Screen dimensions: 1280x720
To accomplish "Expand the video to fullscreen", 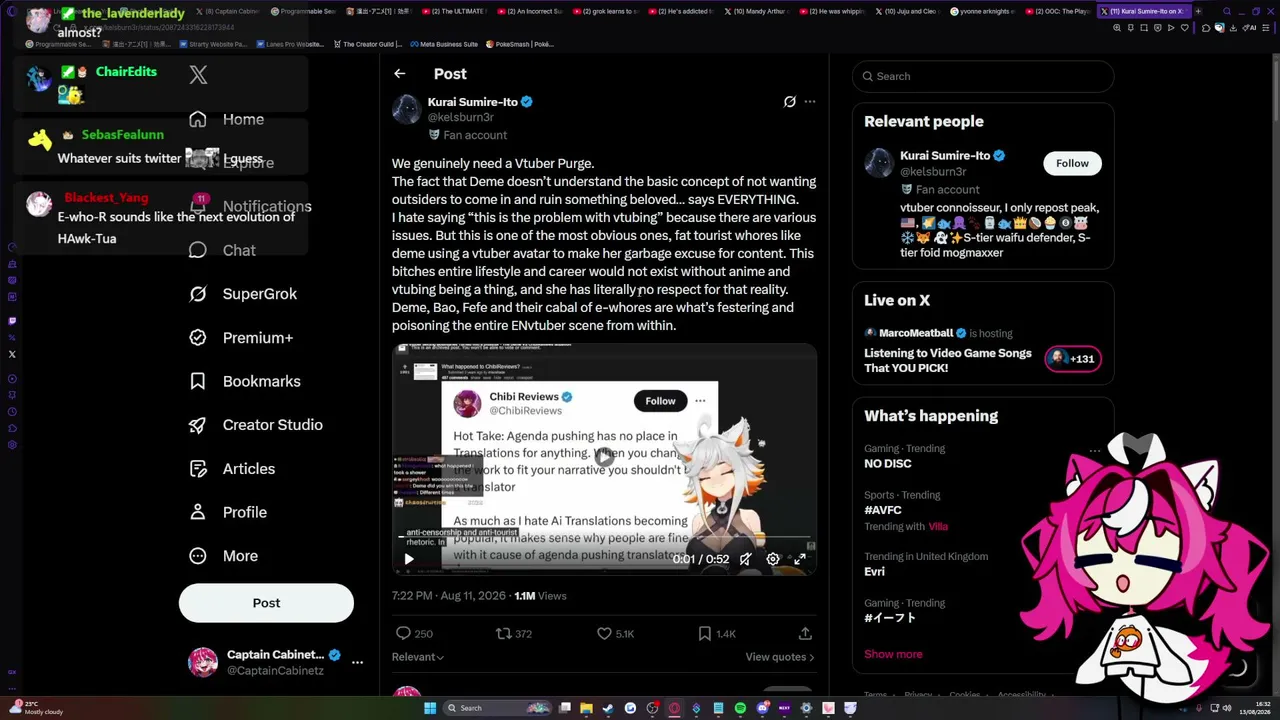I will tap(800, 559).
